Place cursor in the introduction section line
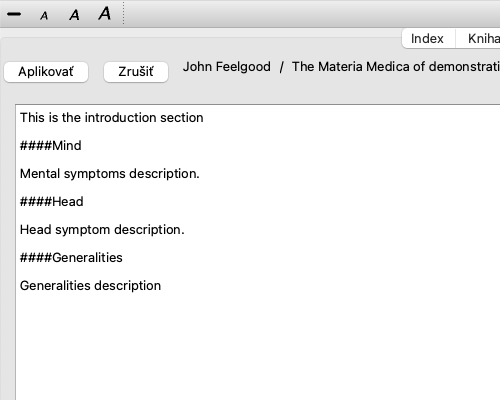Screen dimensions: 500x400 [111, 118]
